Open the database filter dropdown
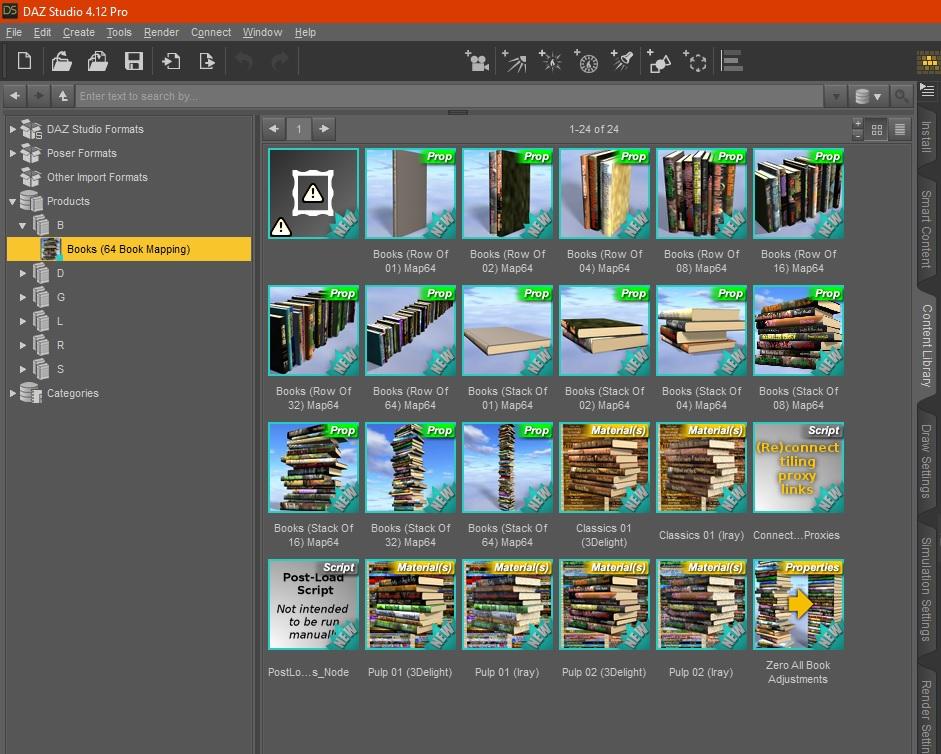The image size is (941, 754). pos(868,97)
